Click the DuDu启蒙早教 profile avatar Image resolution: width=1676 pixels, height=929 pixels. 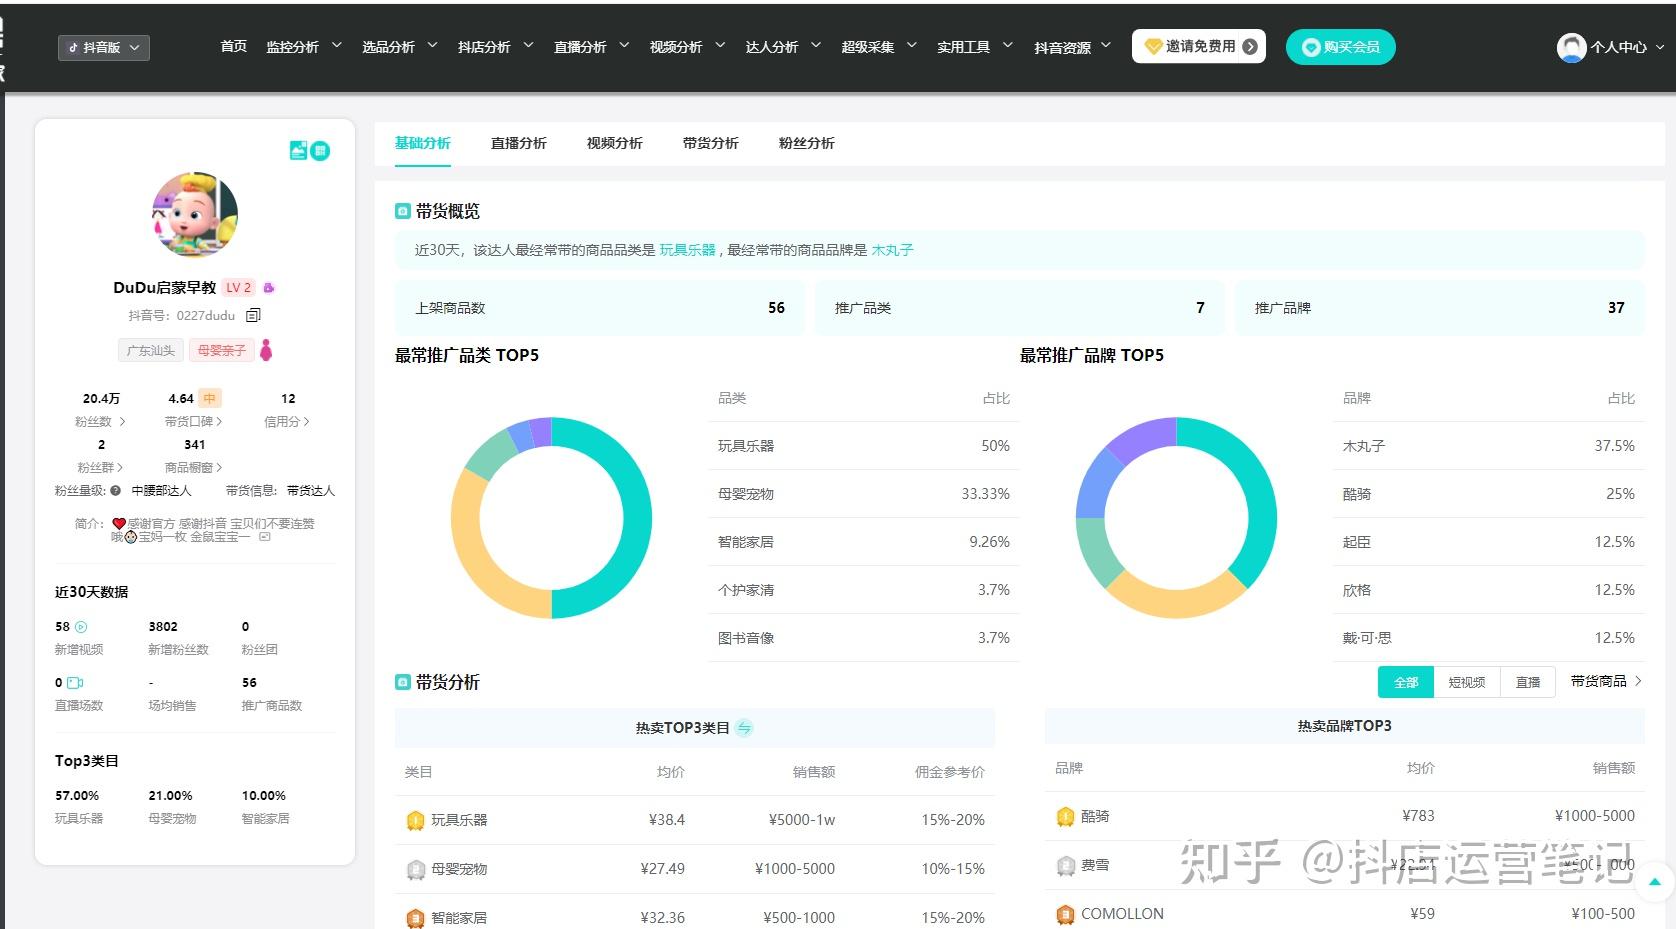pos(195,215)
